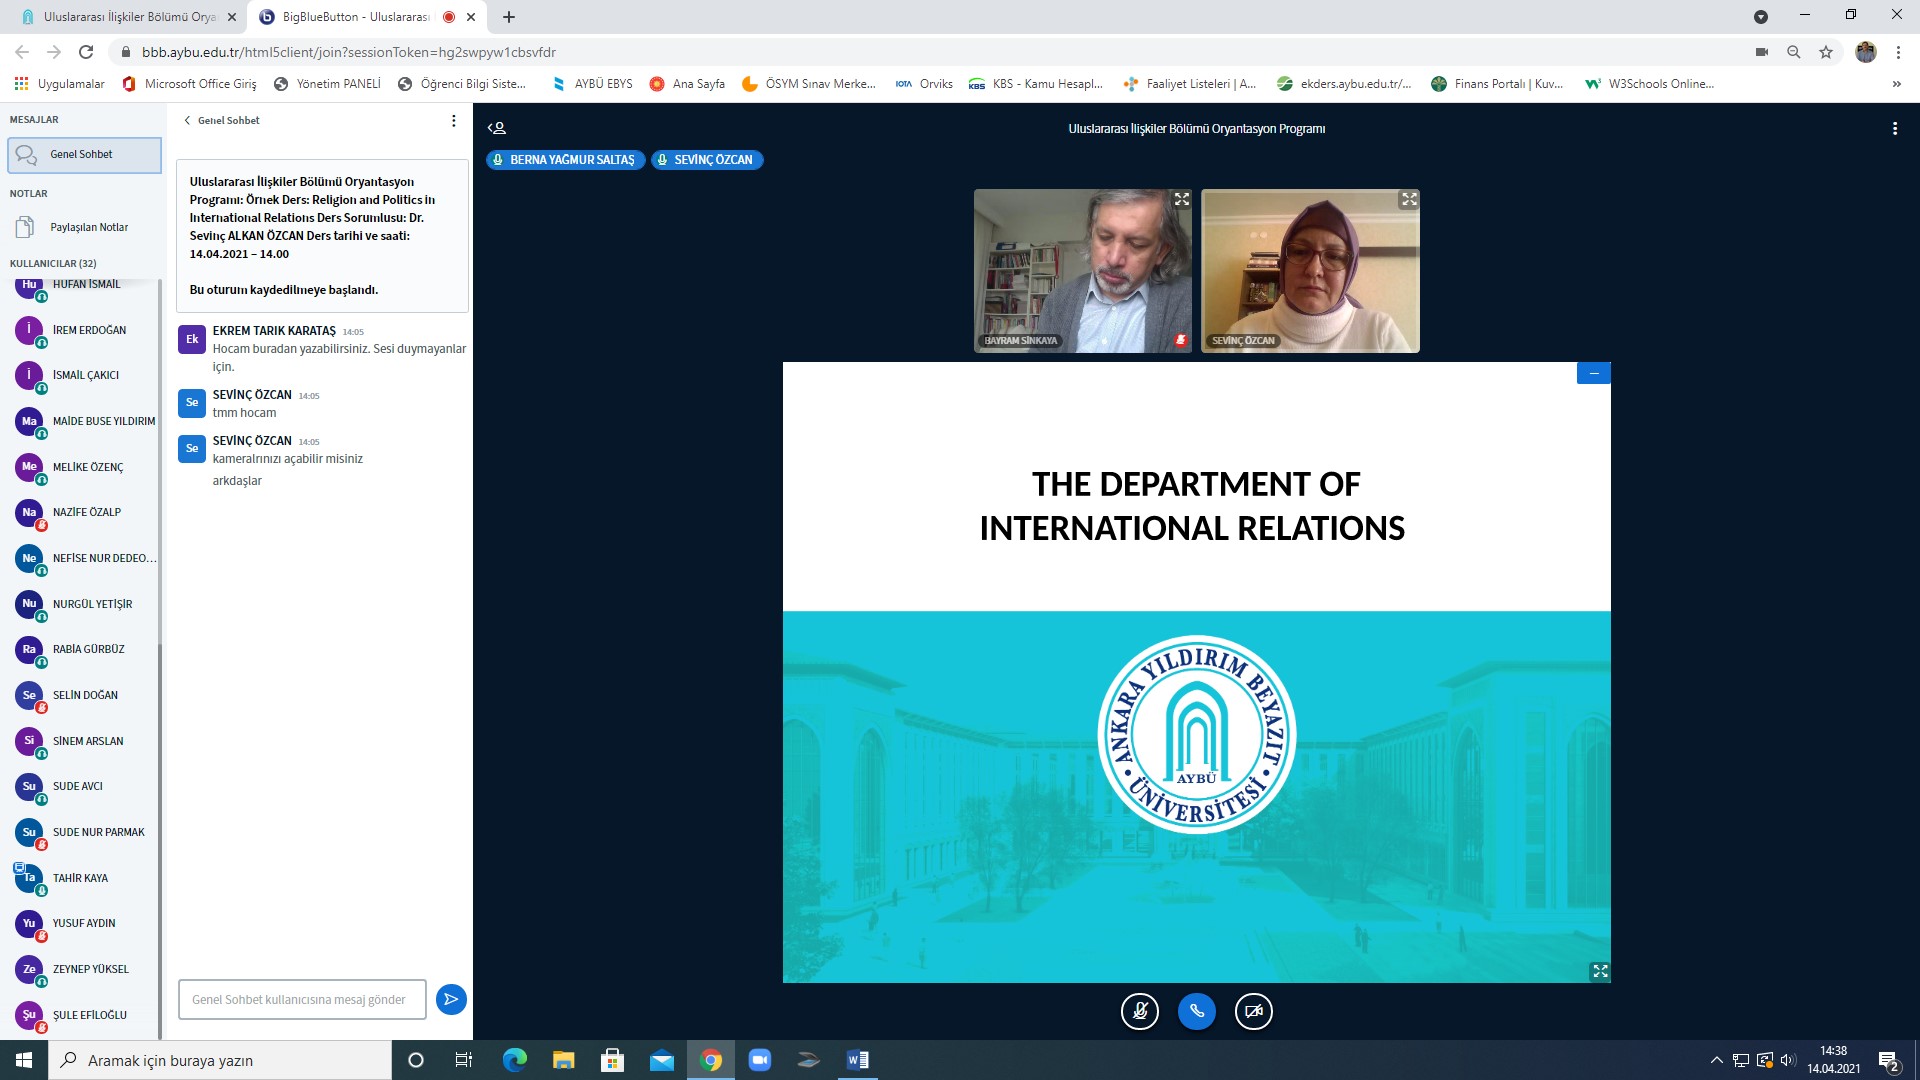This screenshot has width=1920, height=1080.
Task: Make BAYRAM SINKAYA's webcam fullscreen
Action: 1181,200
